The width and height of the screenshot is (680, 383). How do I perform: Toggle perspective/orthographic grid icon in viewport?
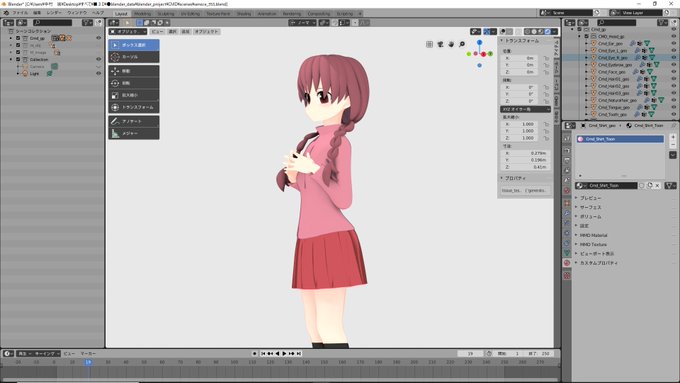[x=429, y=44]
